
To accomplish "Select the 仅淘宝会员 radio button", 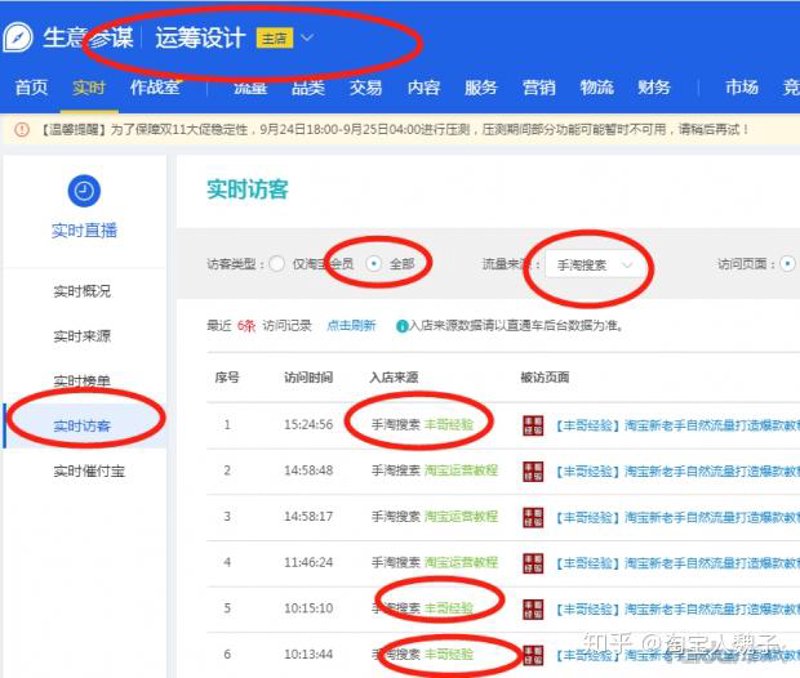I will [x=277, y=264].
